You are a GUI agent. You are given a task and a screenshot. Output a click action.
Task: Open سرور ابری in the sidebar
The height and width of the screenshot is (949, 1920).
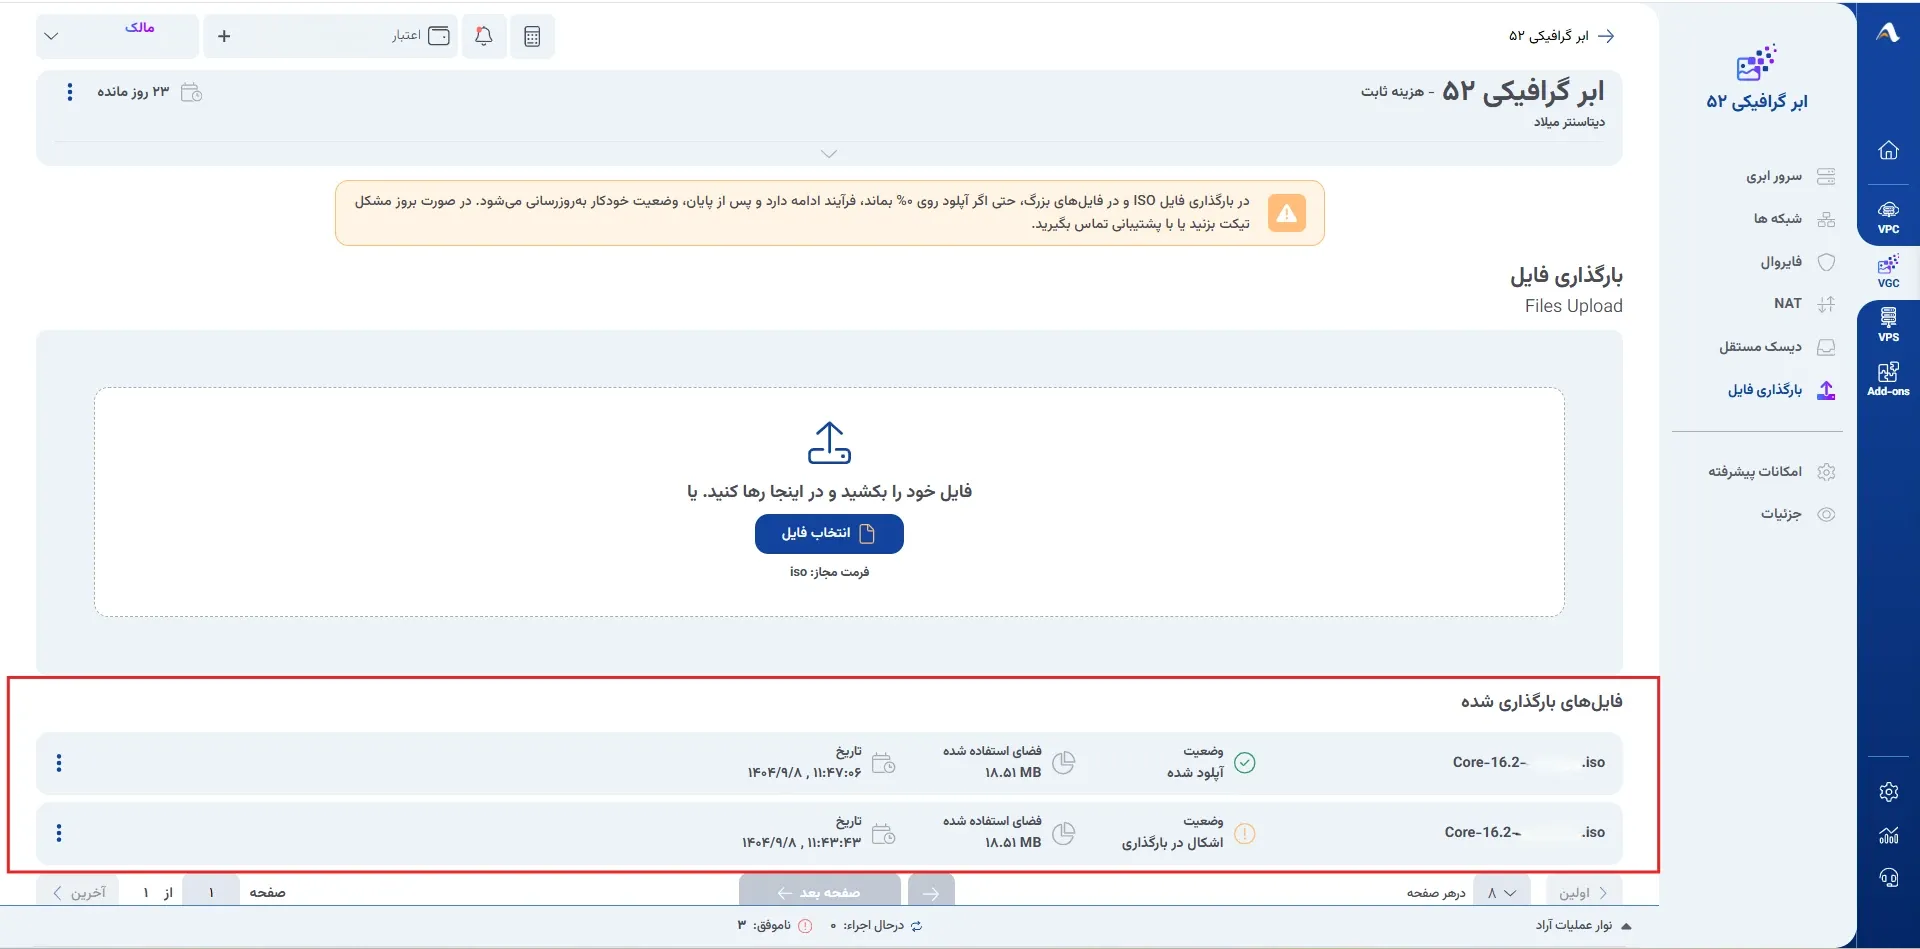[x=1790, y=177]
